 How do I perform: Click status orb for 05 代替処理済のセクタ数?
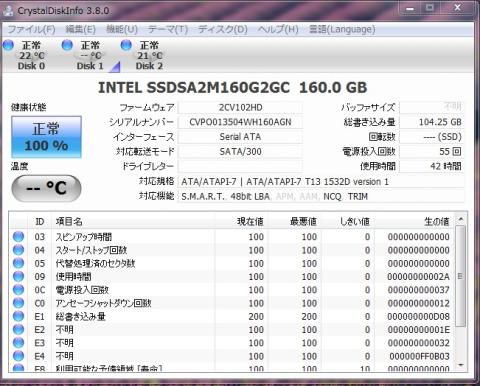coord(18,263)
